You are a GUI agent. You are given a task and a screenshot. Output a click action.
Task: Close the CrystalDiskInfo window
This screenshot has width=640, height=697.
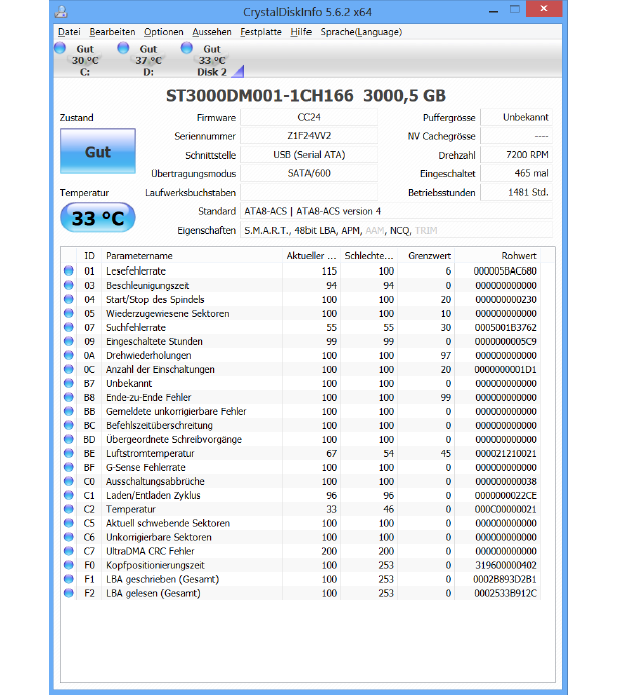(544, 8)
